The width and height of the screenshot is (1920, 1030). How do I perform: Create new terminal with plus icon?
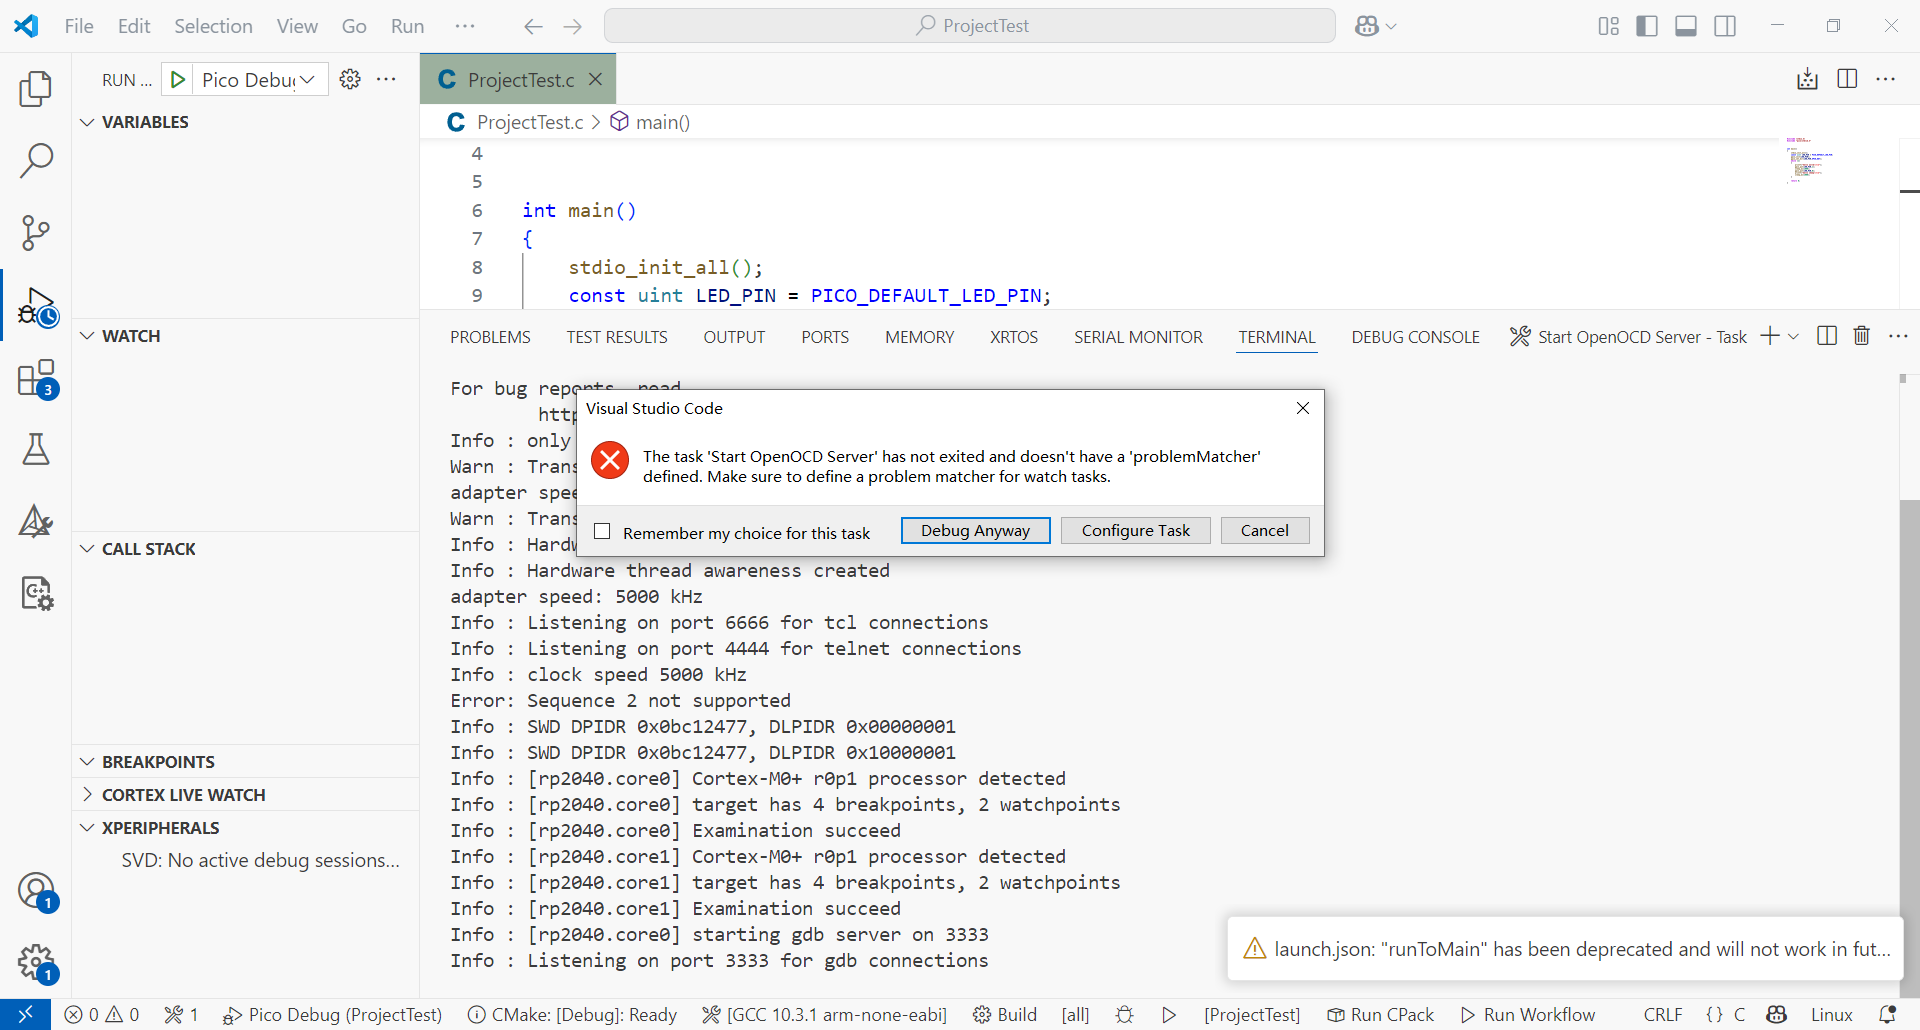coord(1770,336)
